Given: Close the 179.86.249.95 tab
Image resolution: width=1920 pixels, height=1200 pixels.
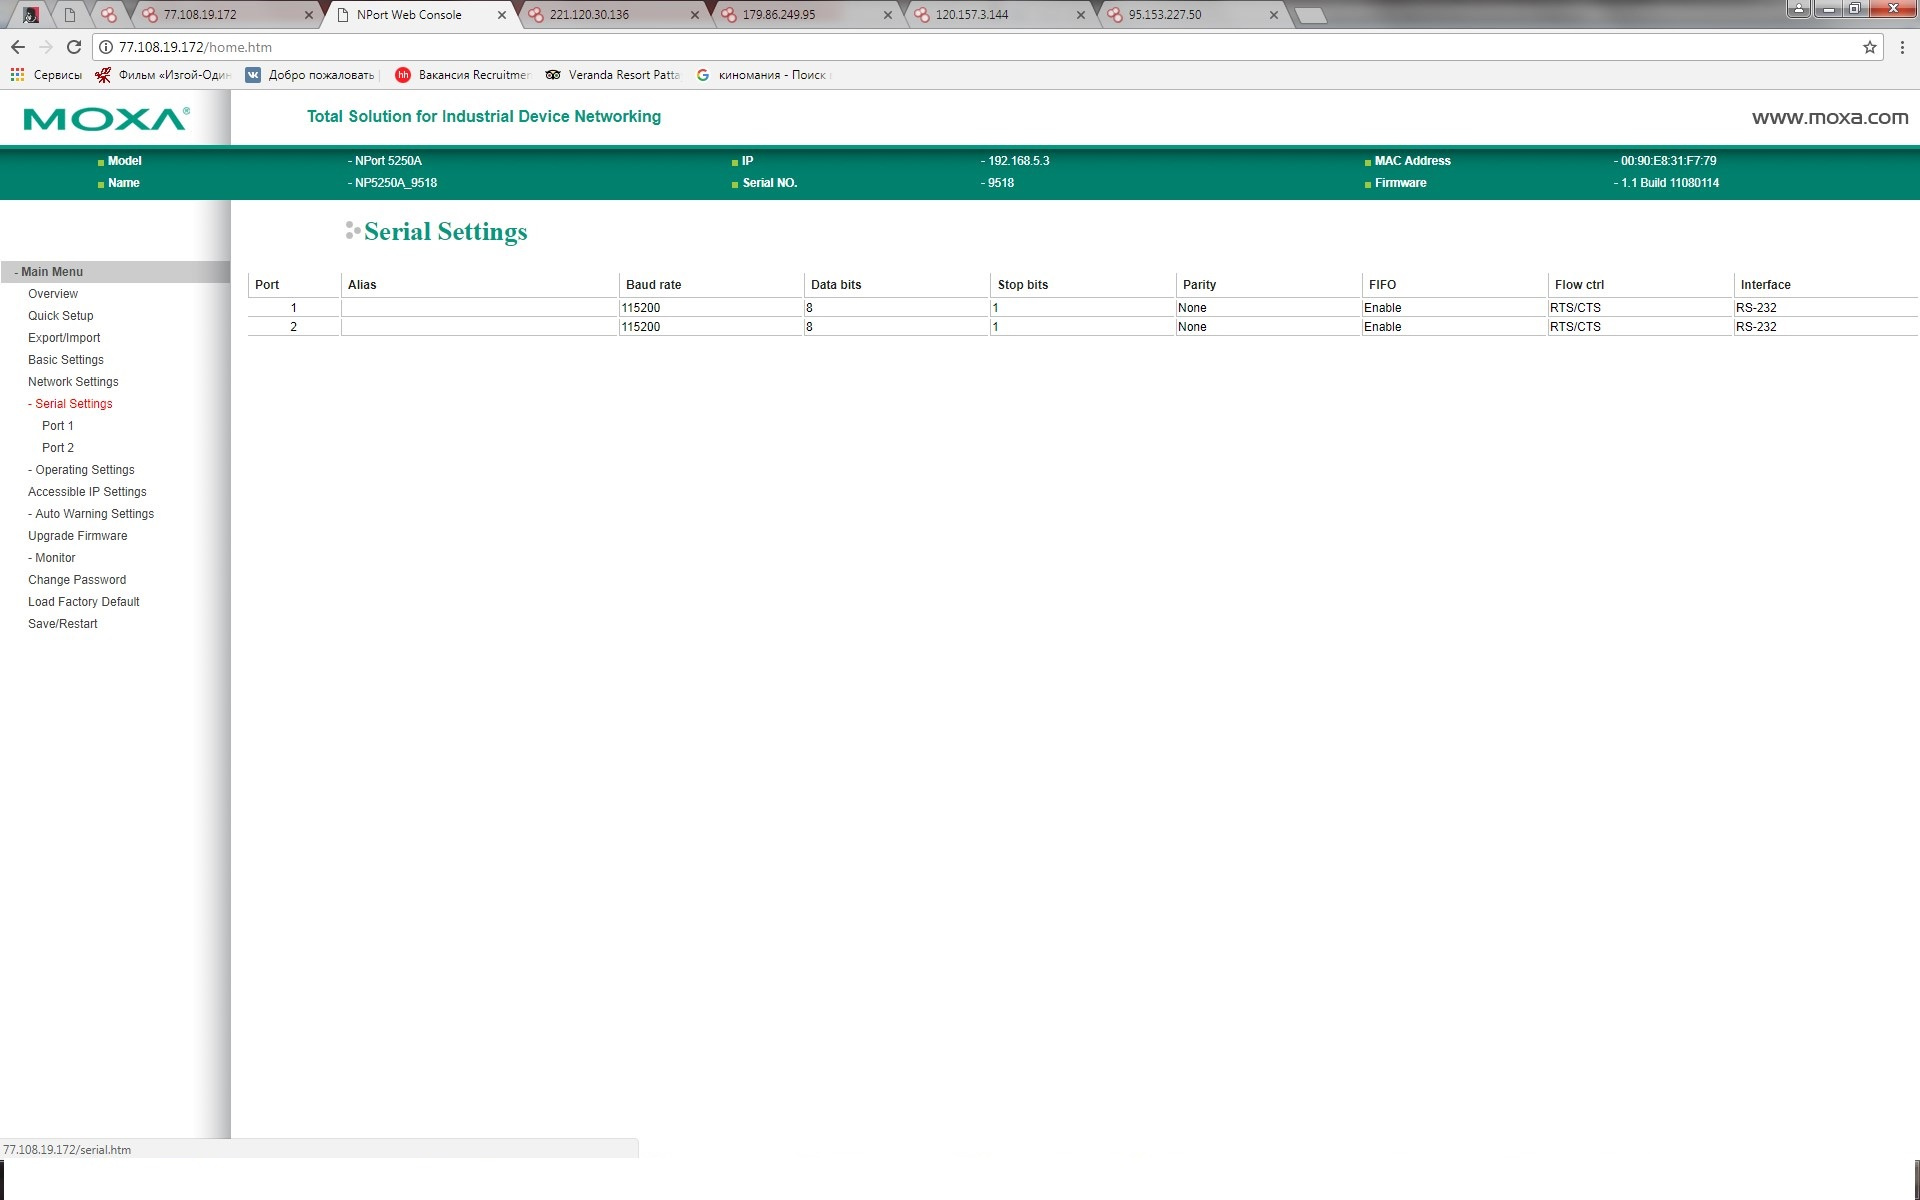Looking at the screenshot, I should [x=888, y=15].
